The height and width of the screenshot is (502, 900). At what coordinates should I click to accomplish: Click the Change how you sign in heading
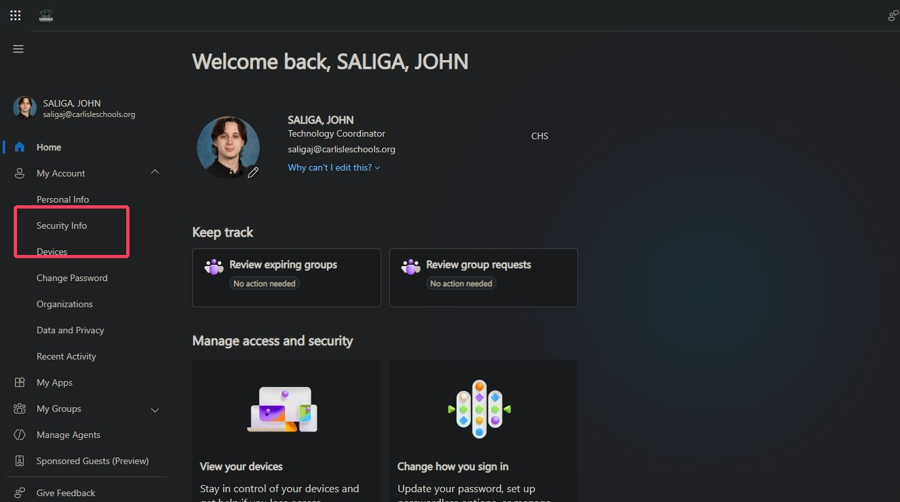(x=452, y=466)
